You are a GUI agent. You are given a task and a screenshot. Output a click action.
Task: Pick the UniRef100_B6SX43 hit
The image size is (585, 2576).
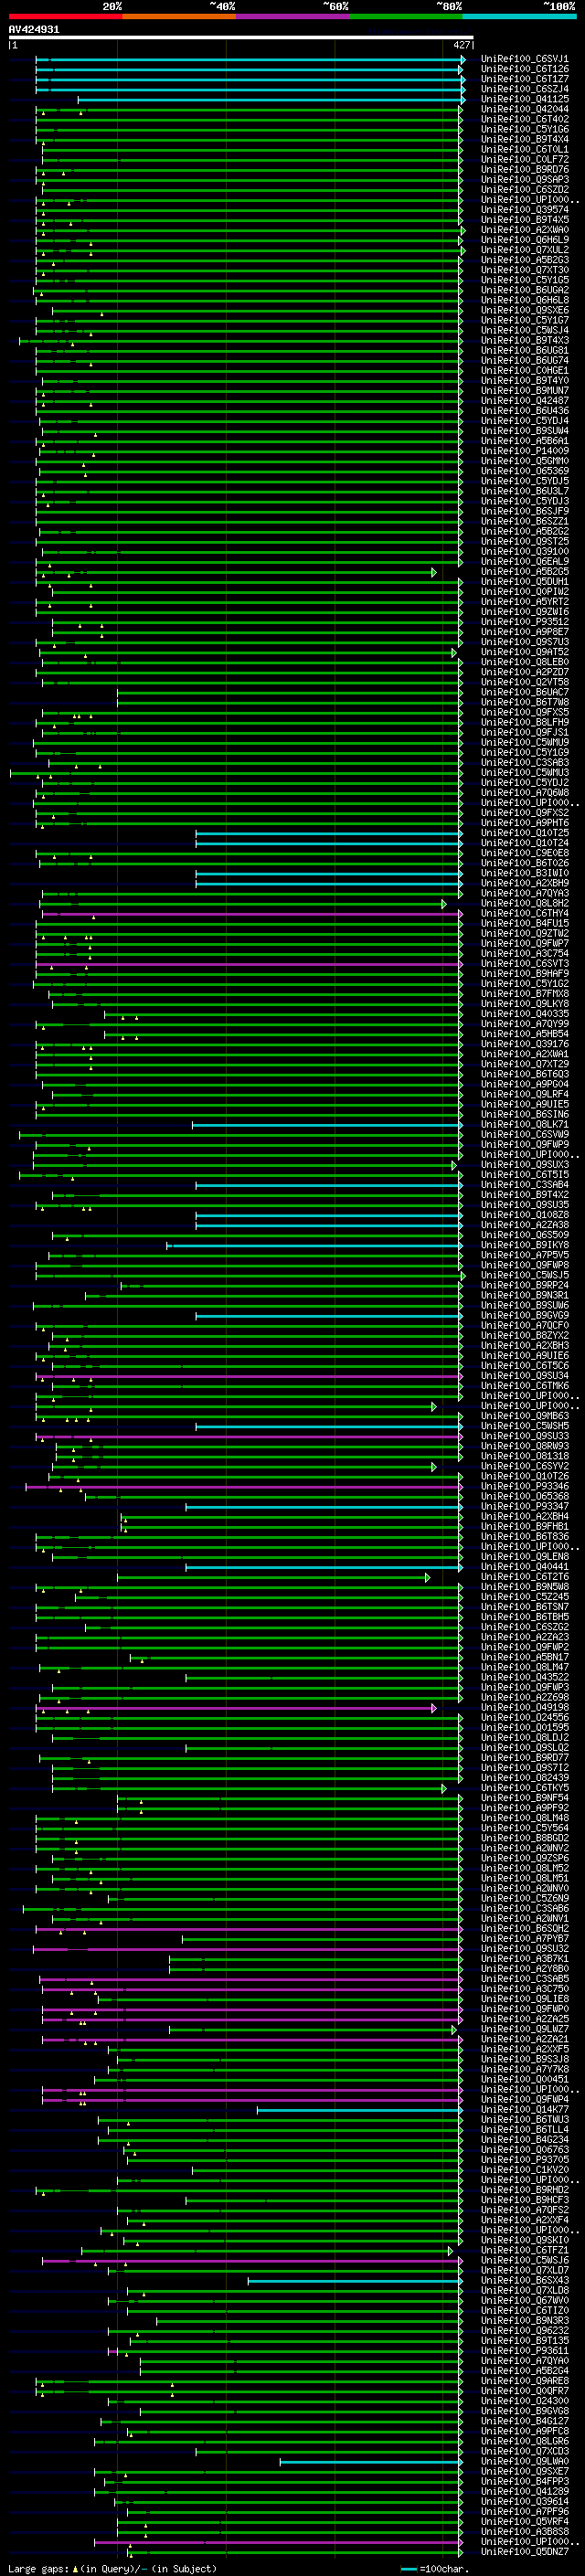point(524,2281)
